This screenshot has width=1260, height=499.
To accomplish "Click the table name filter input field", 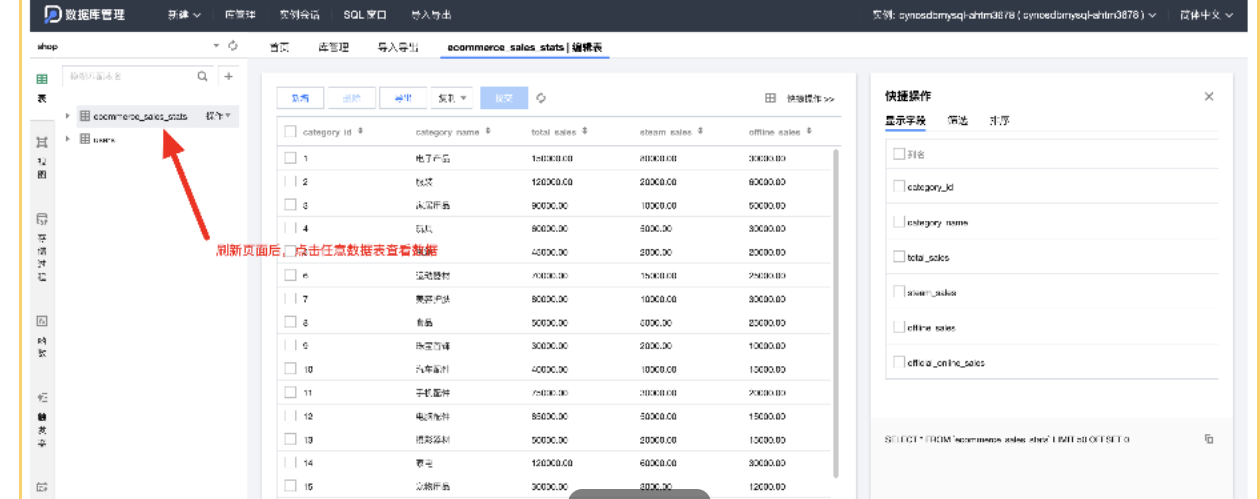I will pyautogui.click(x=128, y=76).
